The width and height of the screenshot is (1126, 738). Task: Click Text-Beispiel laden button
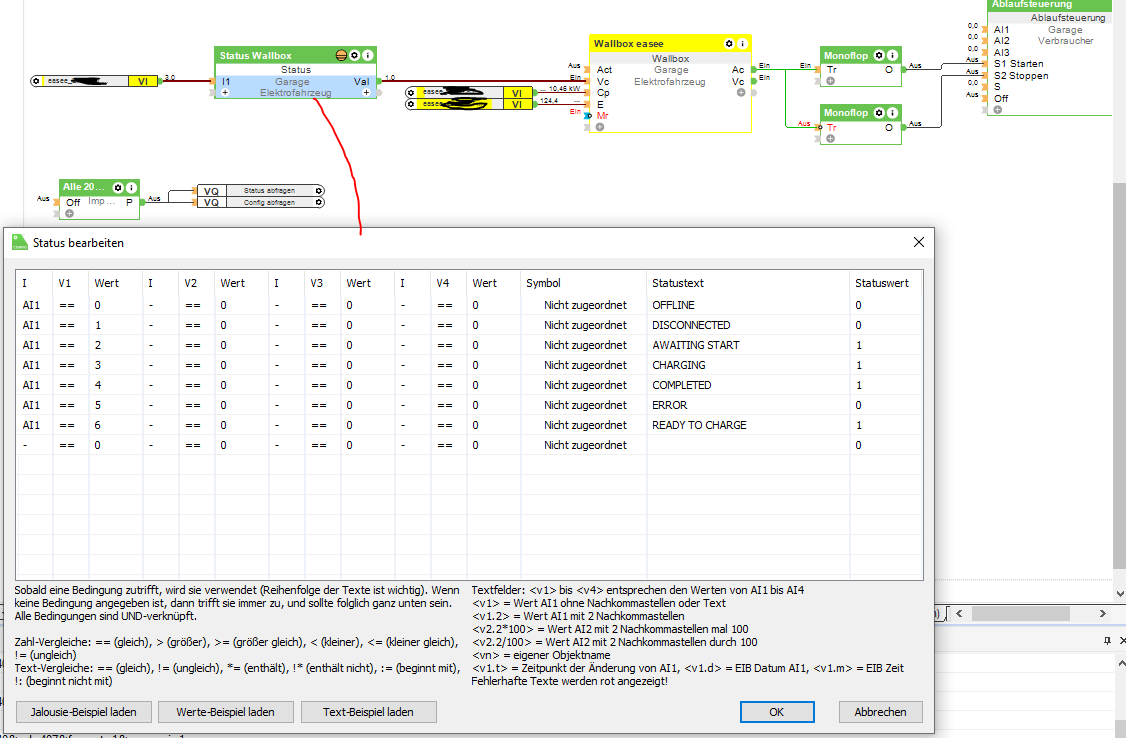tap(369, 712)
